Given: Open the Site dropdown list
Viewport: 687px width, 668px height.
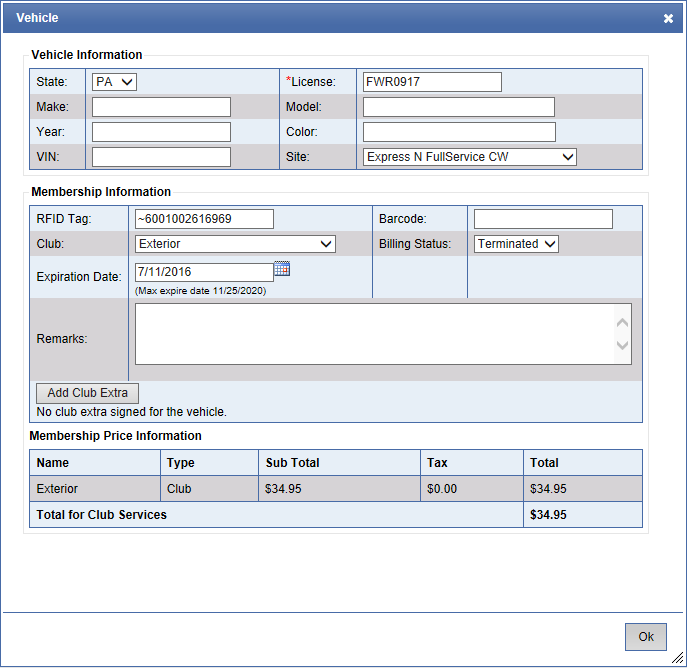Looking at the screenshot, I should (x=469, y=157).
